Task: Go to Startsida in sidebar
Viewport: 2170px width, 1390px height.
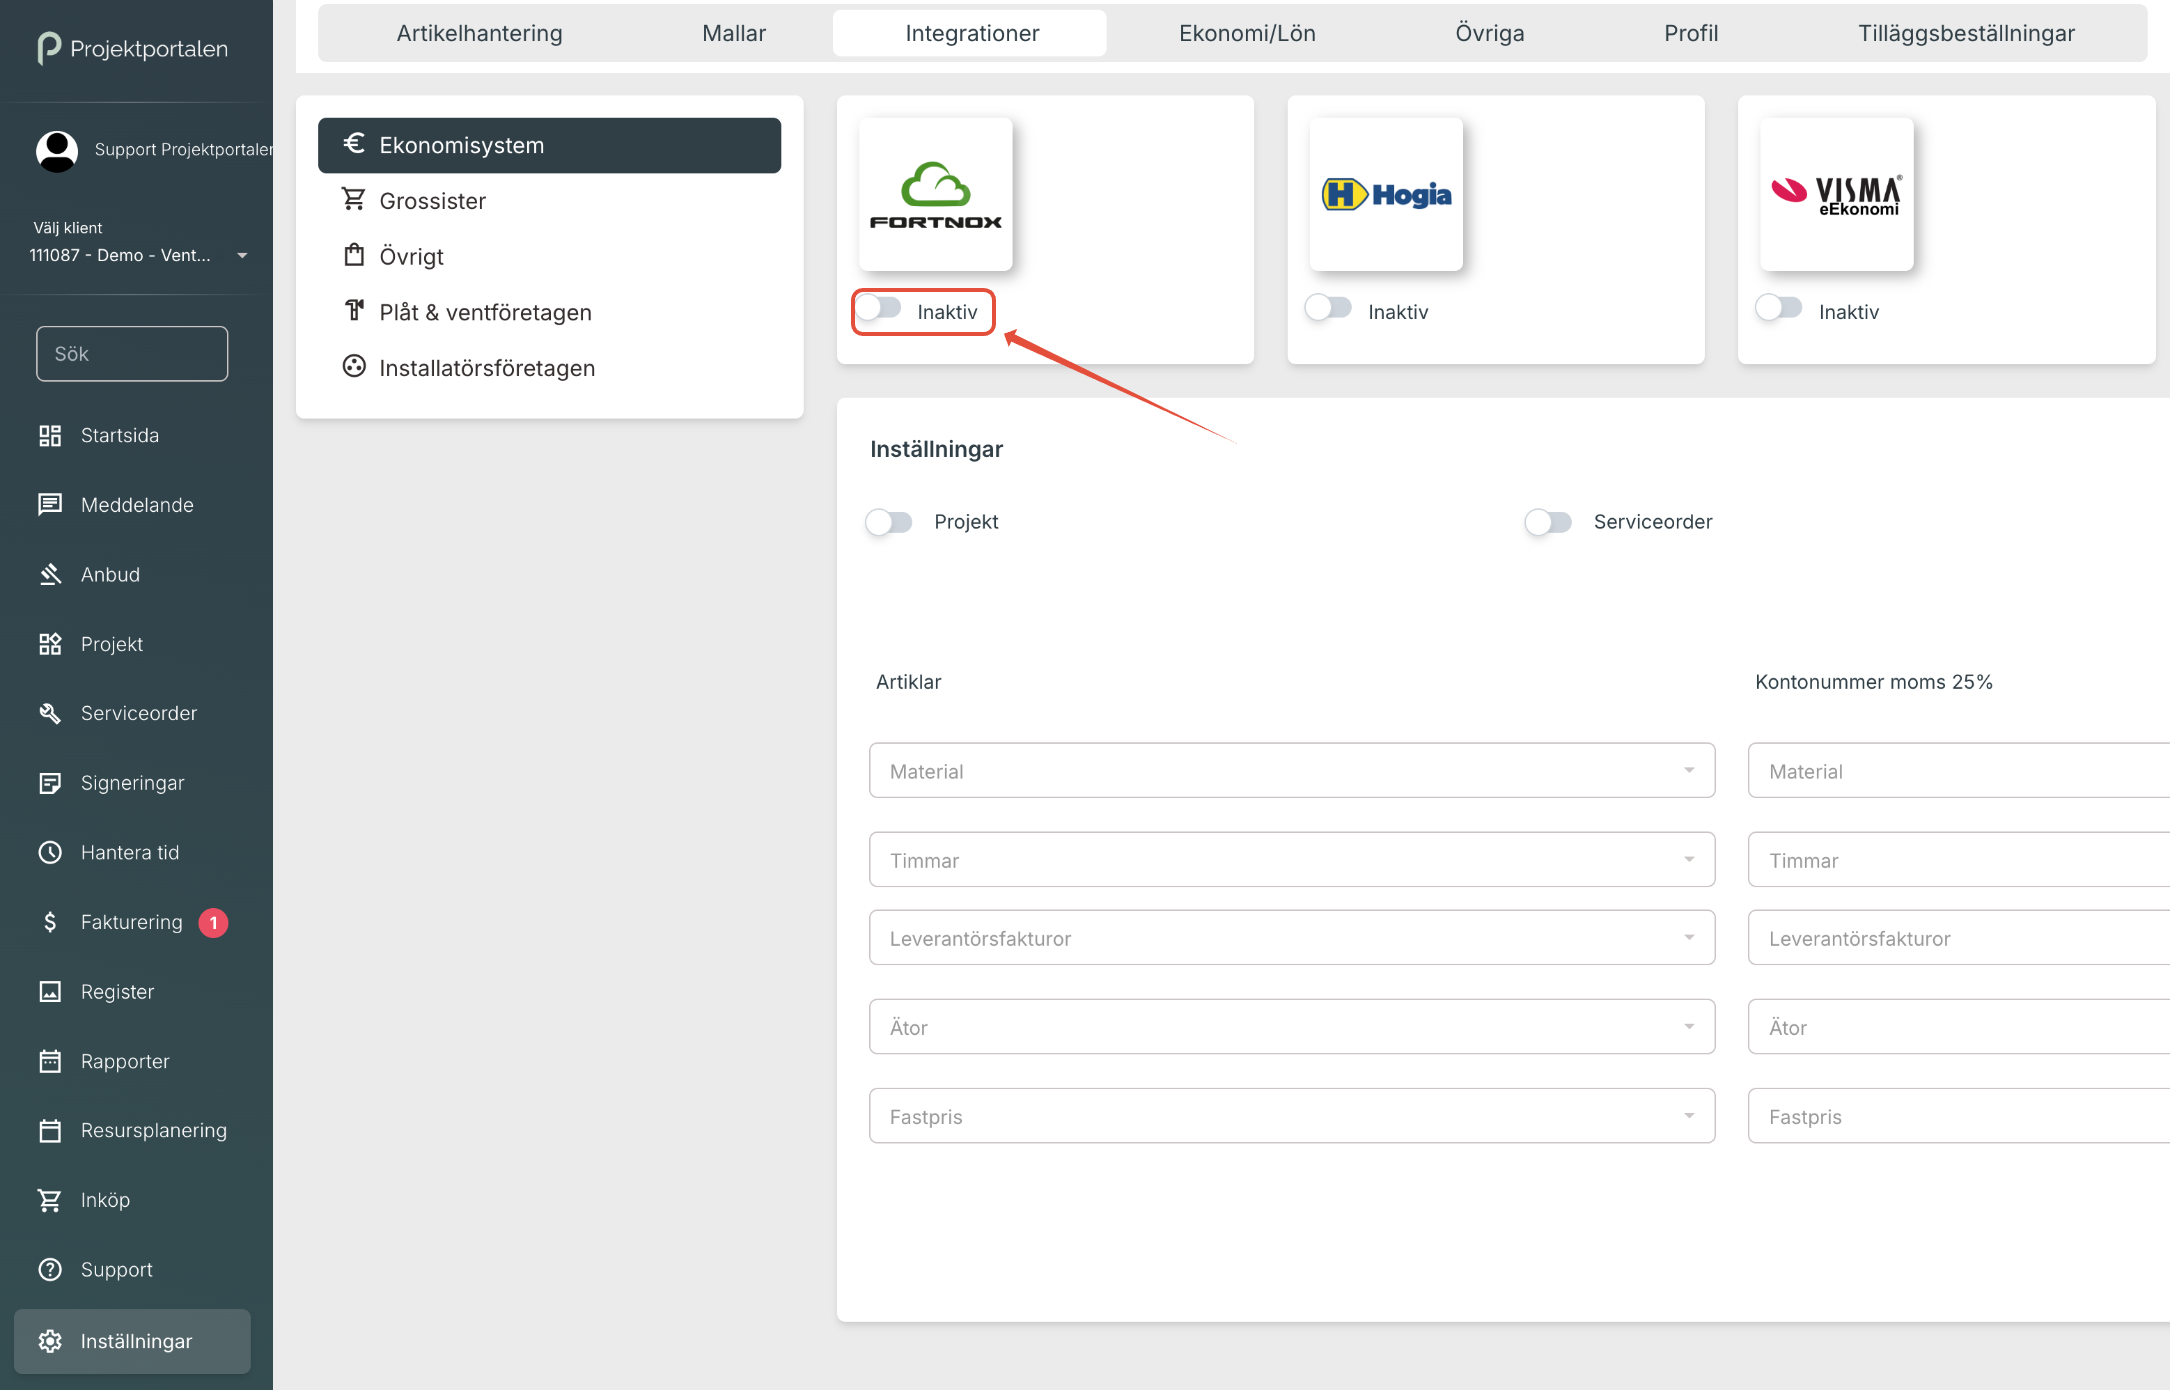Action: [119, 435]
